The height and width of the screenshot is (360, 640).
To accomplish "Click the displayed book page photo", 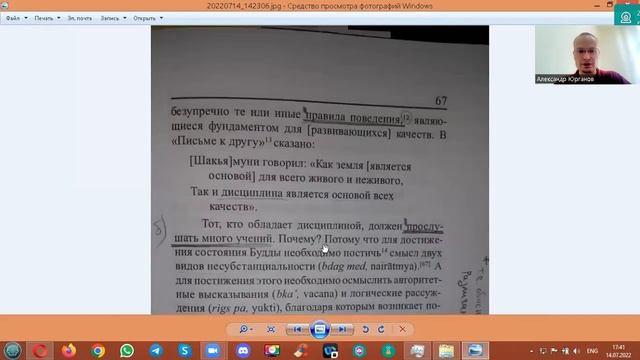I will tap(320, 170).
